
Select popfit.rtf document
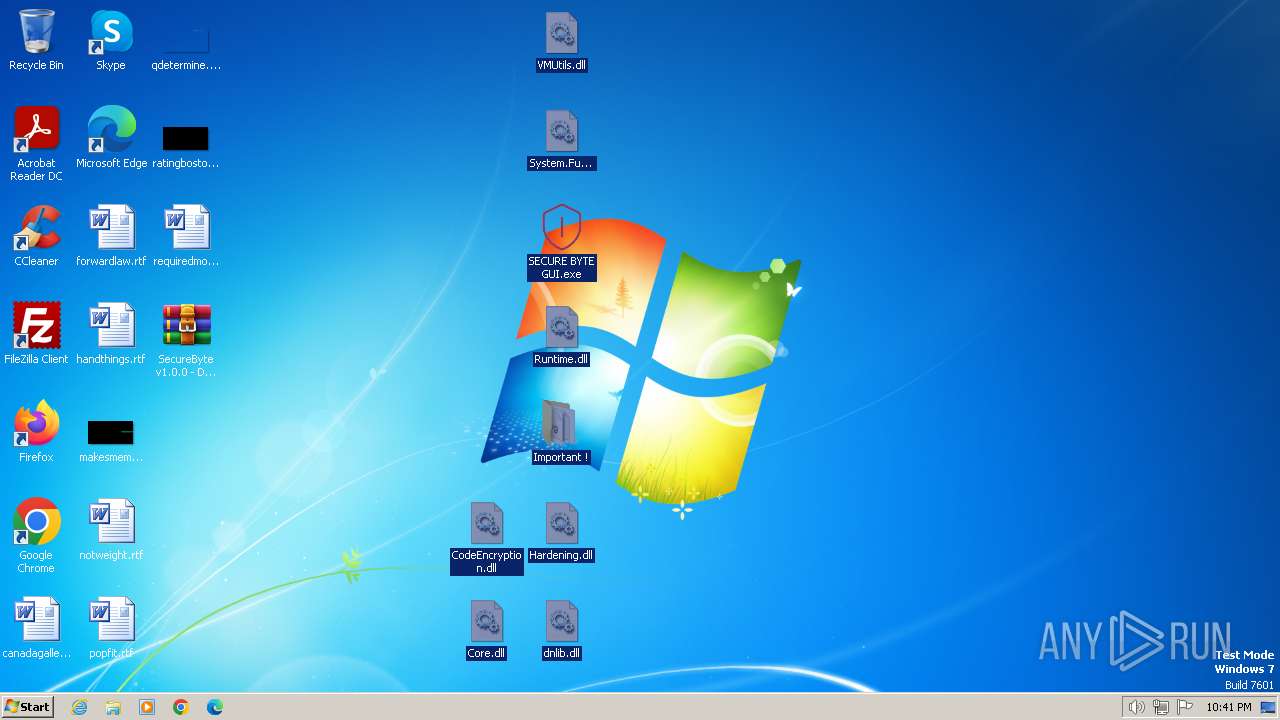(x=111, y=629)
